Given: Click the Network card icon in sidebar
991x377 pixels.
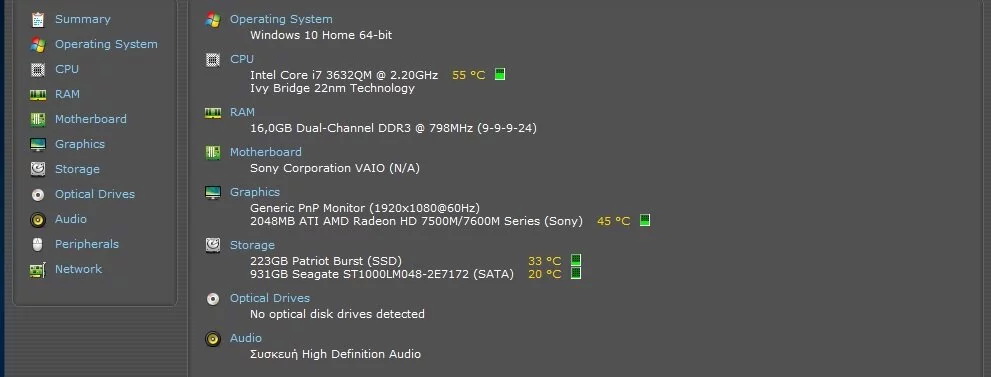Looking at the screenshot, I should [x=38, y=270].
